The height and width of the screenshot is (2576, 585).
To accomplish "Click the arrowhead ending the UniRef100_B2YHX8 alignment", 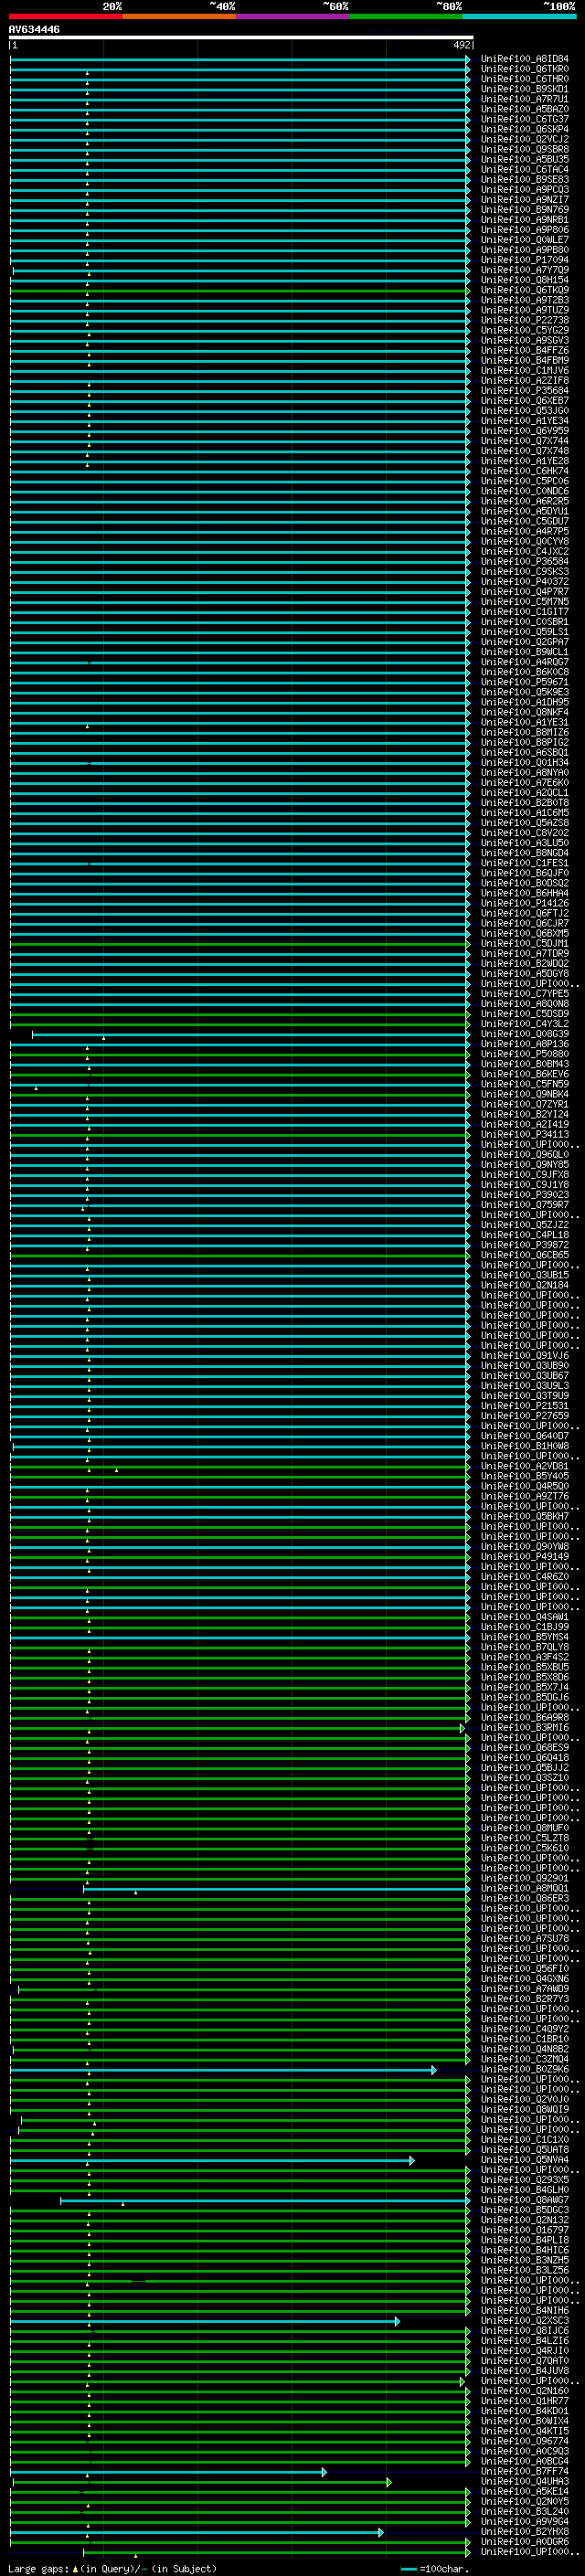I will (380, 2531).
